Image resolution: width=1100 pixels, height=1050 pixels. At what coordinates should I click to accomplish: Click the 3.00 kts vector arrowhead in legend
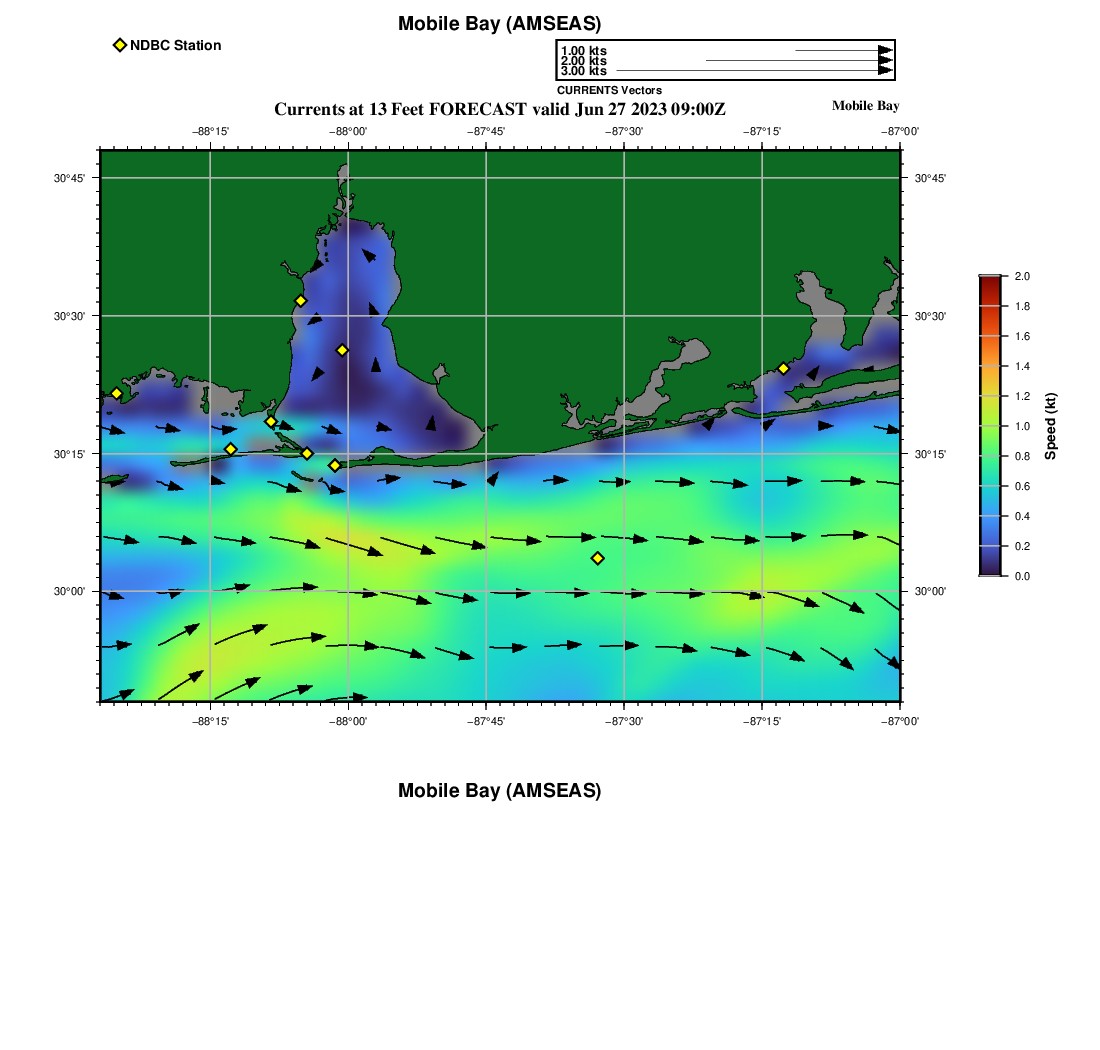(885, 71)
